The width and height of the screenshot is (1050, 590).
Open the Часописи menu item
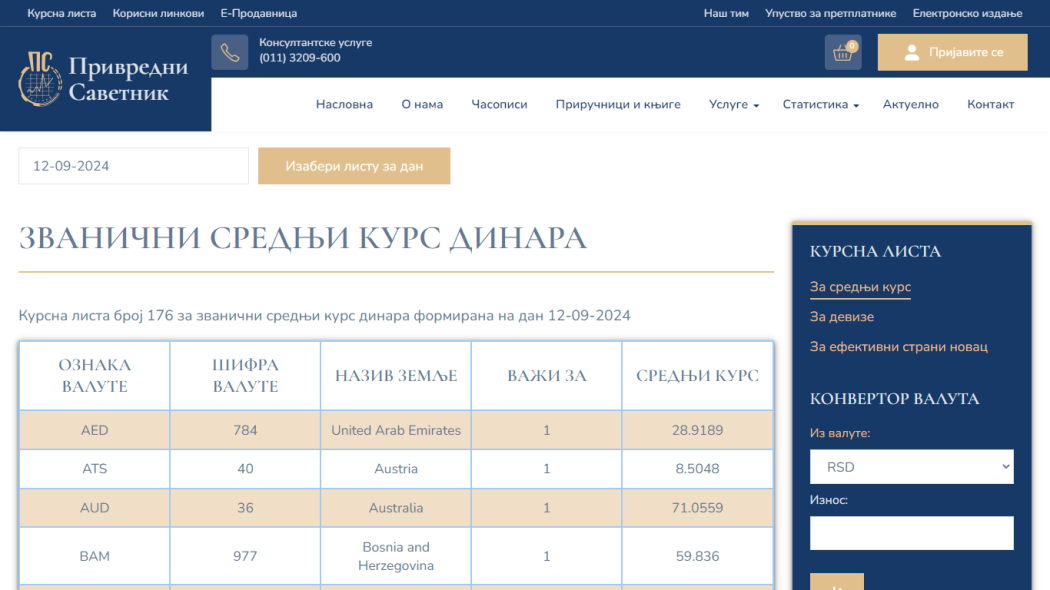pyautogui.click(x=499, y=104)
